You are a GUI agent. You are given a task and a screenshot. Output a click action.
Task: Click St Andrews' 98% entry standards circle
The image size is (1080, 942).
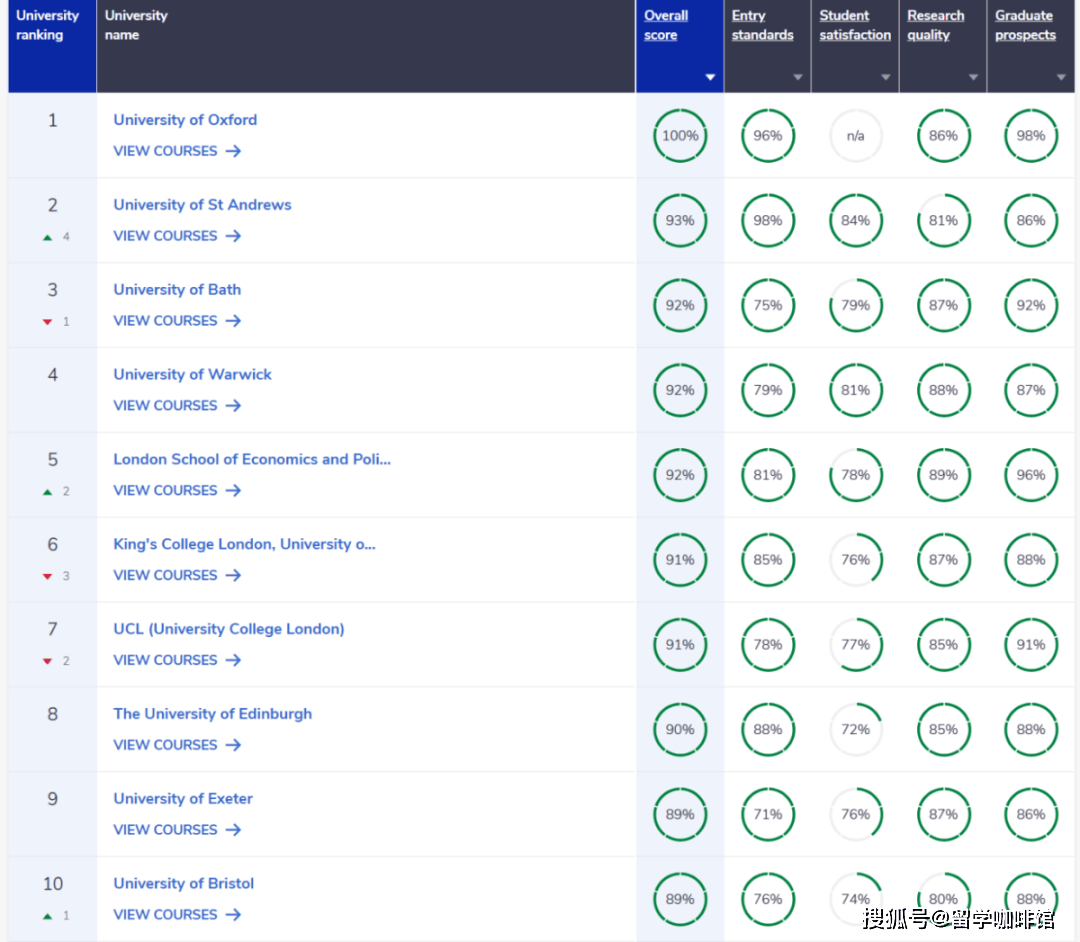[767, 220]
